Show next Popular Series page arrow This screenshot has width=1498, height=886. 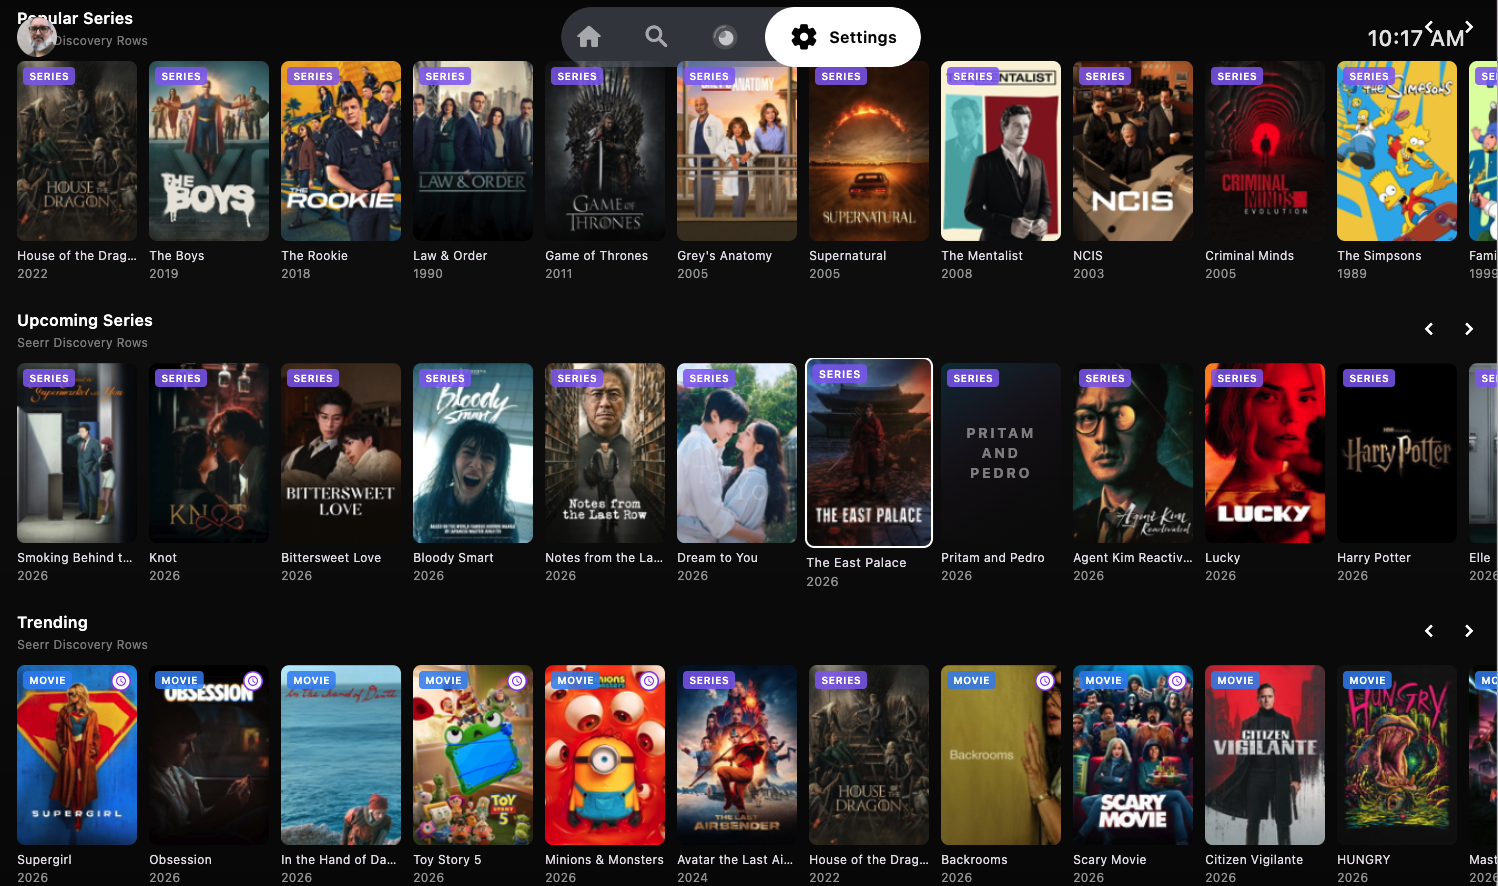point(1469,27)
